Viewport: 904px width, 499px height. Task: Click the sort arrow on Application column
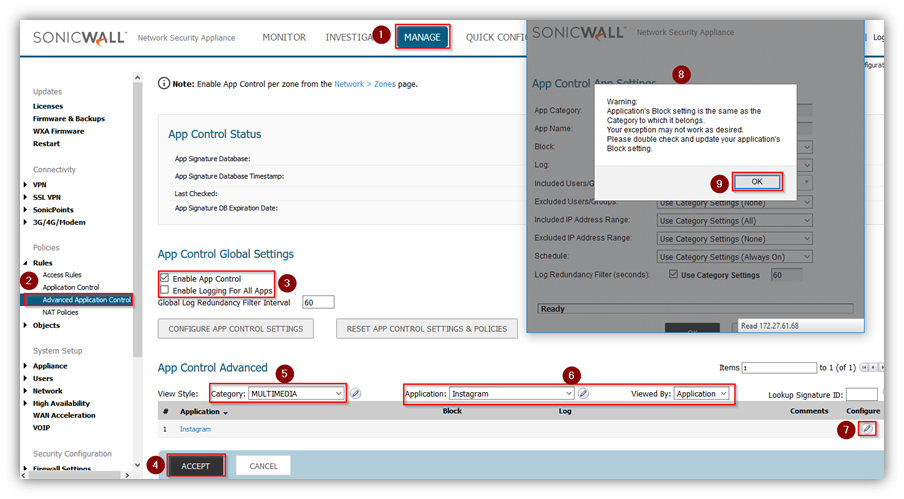(x=226, y=412)
